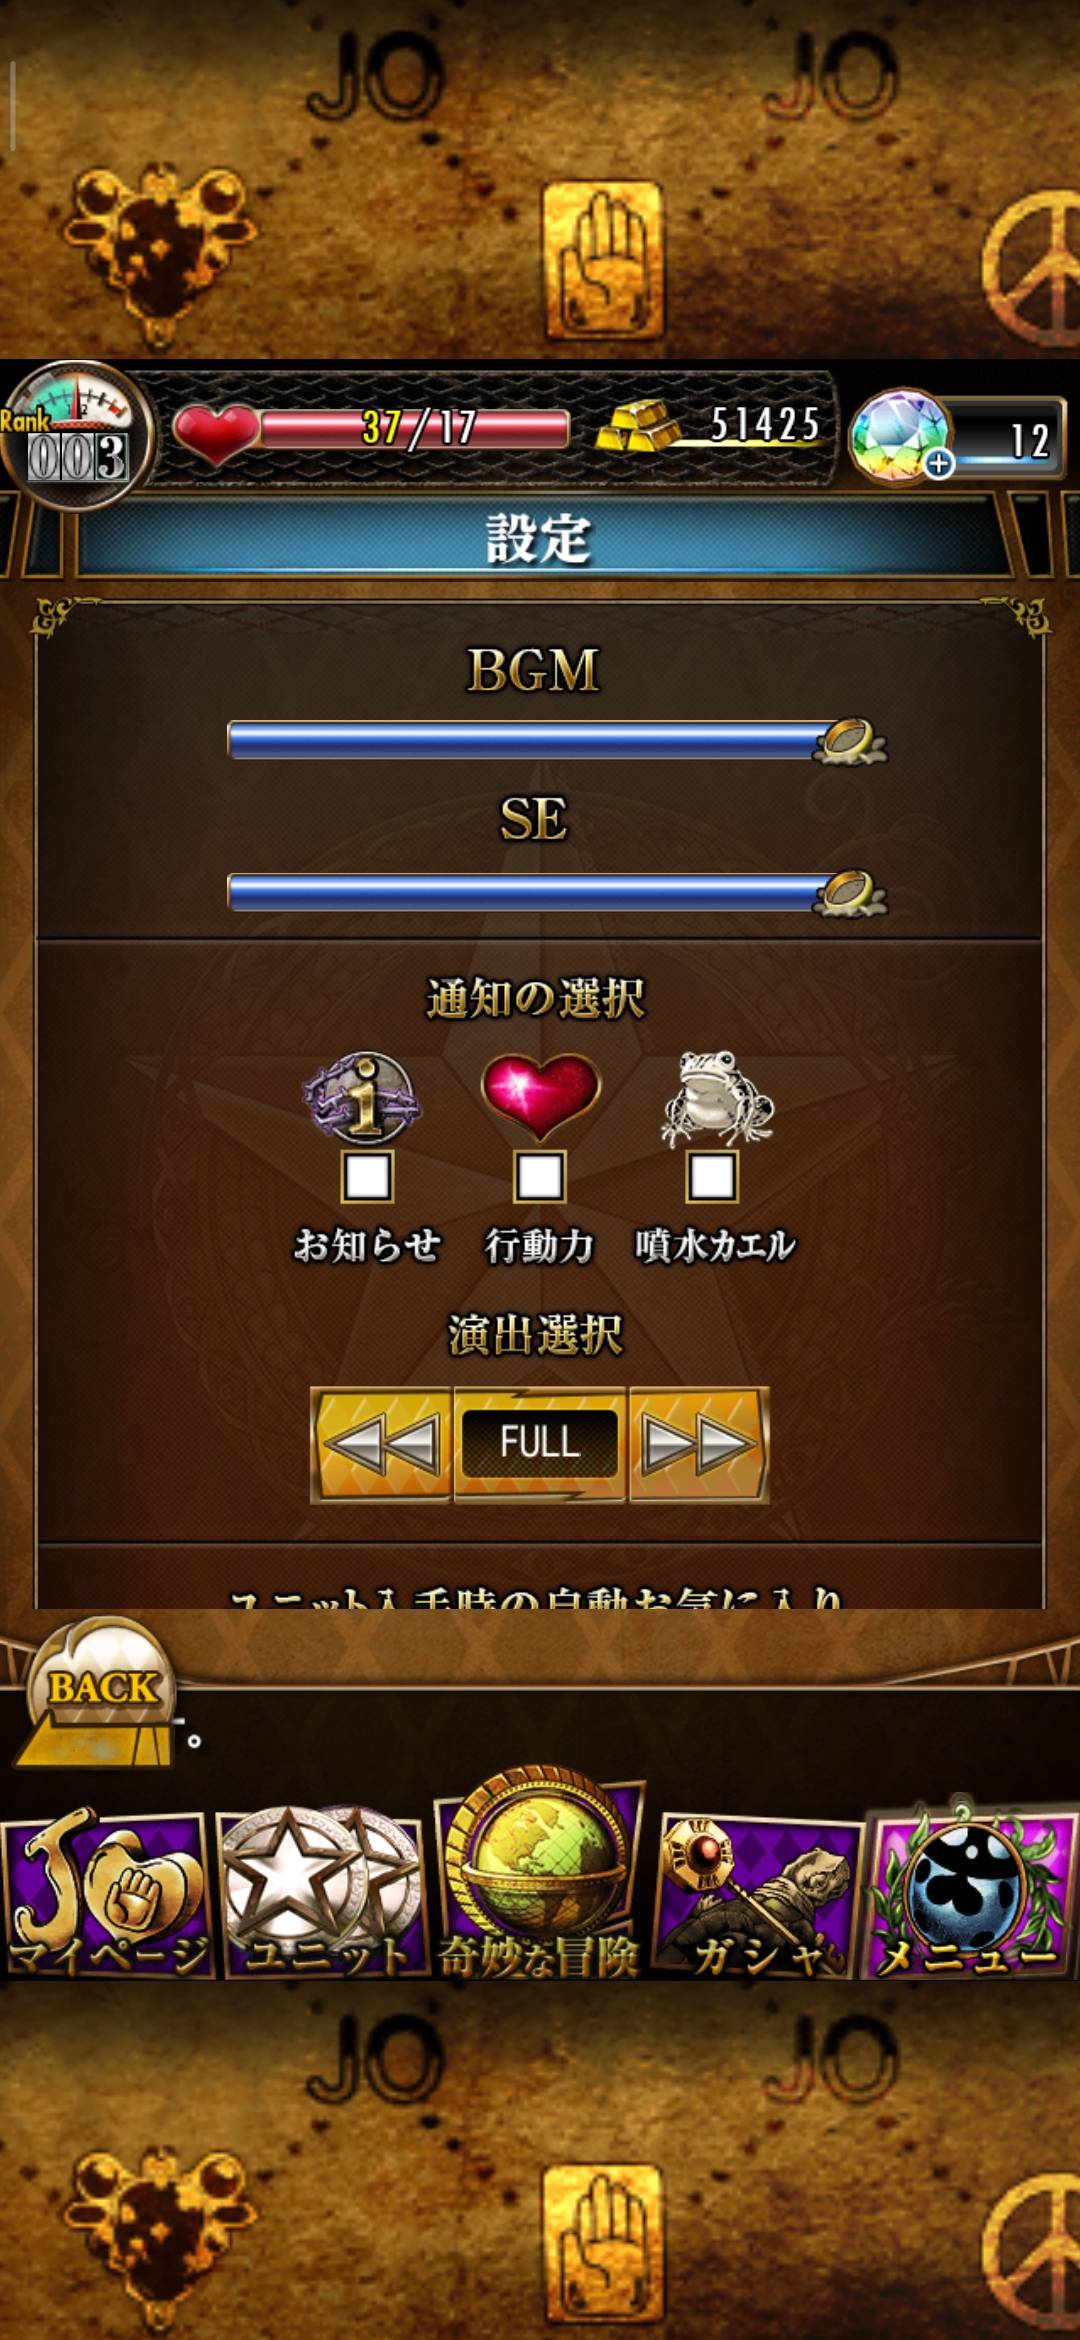
Task: Tap the gold bars currency icon
Action: coord(638,426)
